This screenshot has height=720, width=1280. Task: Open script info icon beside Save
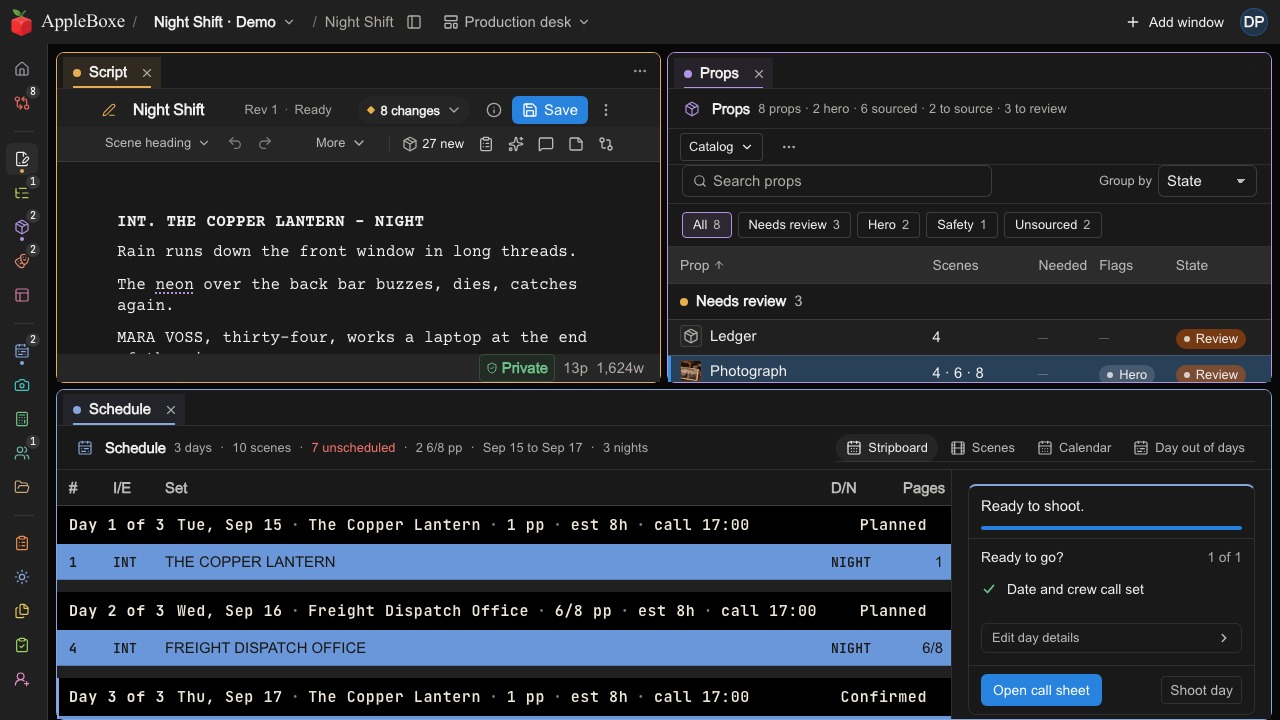[493, 110]
